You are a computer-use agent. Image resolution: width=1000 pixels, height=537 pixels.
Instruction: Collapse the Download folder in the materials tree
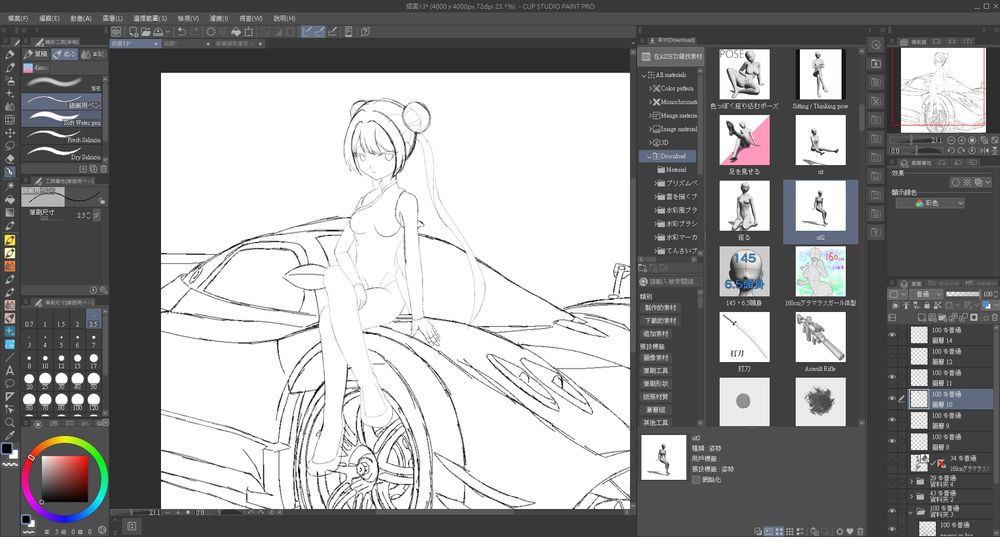[647, 156]
